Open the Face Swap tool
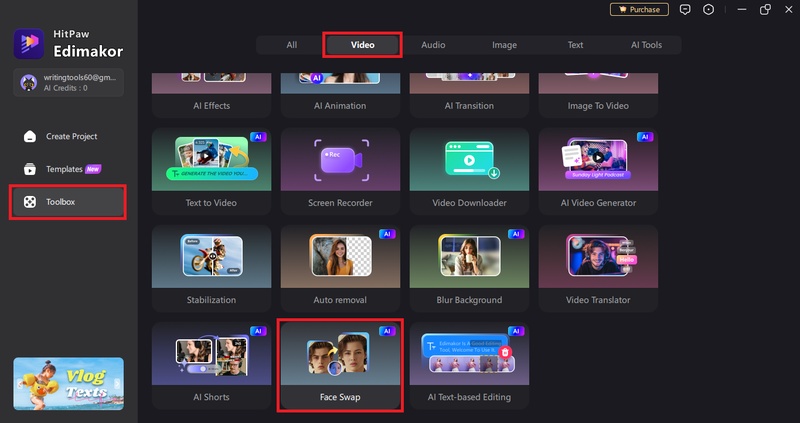Viewport: 800px width, 423px height. tap(340, 365)
